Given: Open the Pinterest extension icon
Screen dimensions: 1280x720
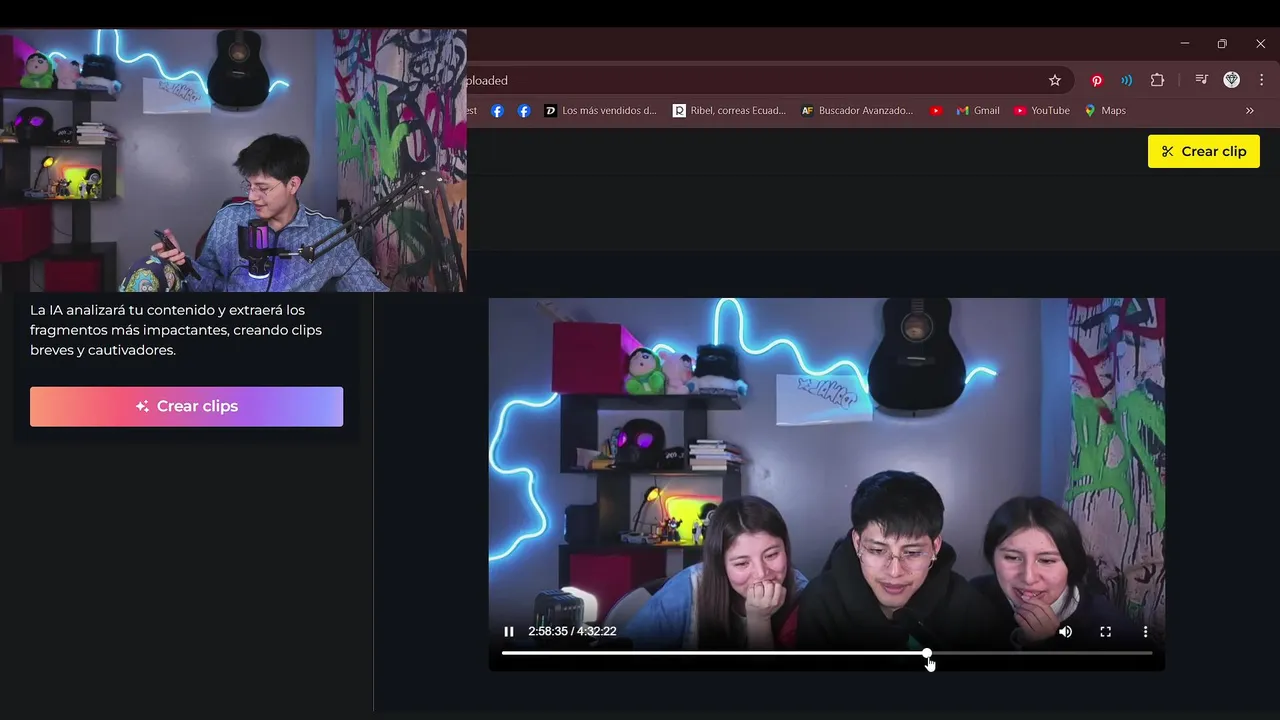Looking at the screenshot, I should 1097,80.
